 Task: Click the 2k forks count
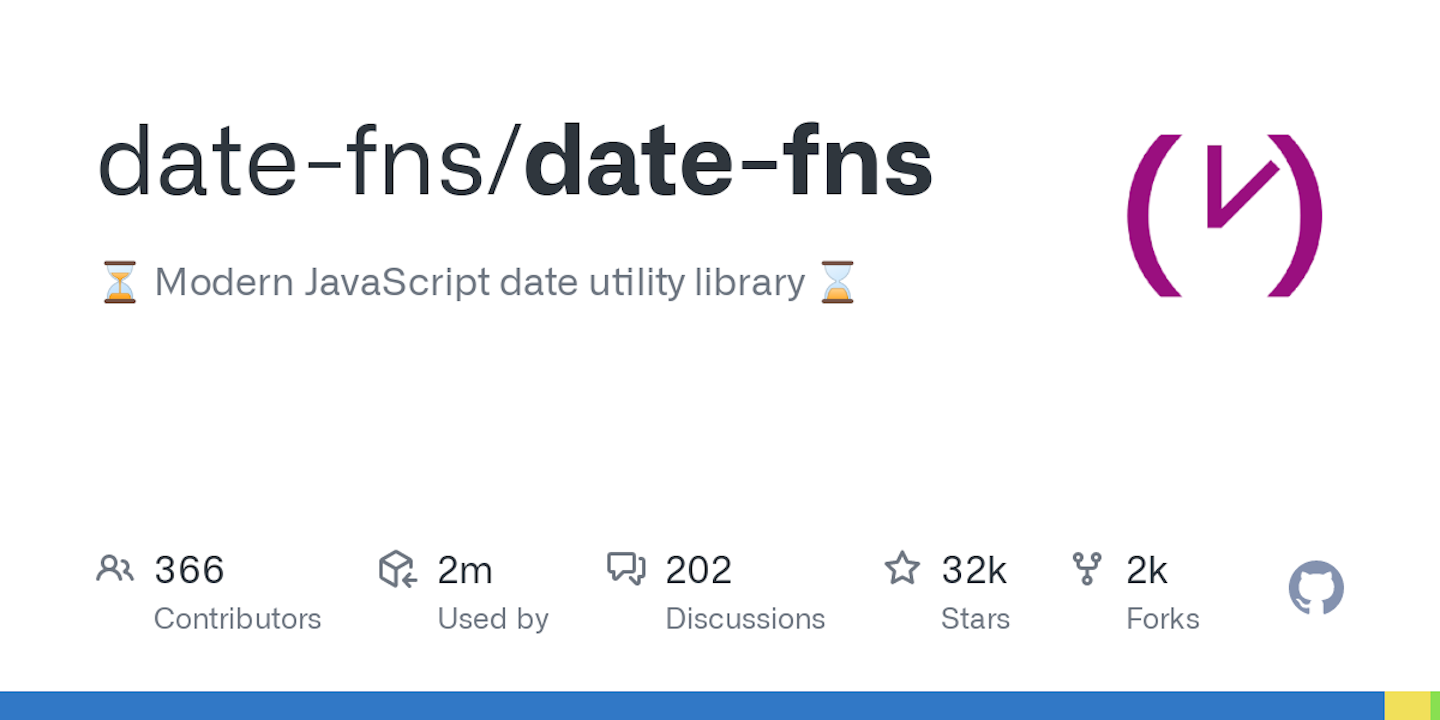pyautogui.click(x=1147, y=570)
